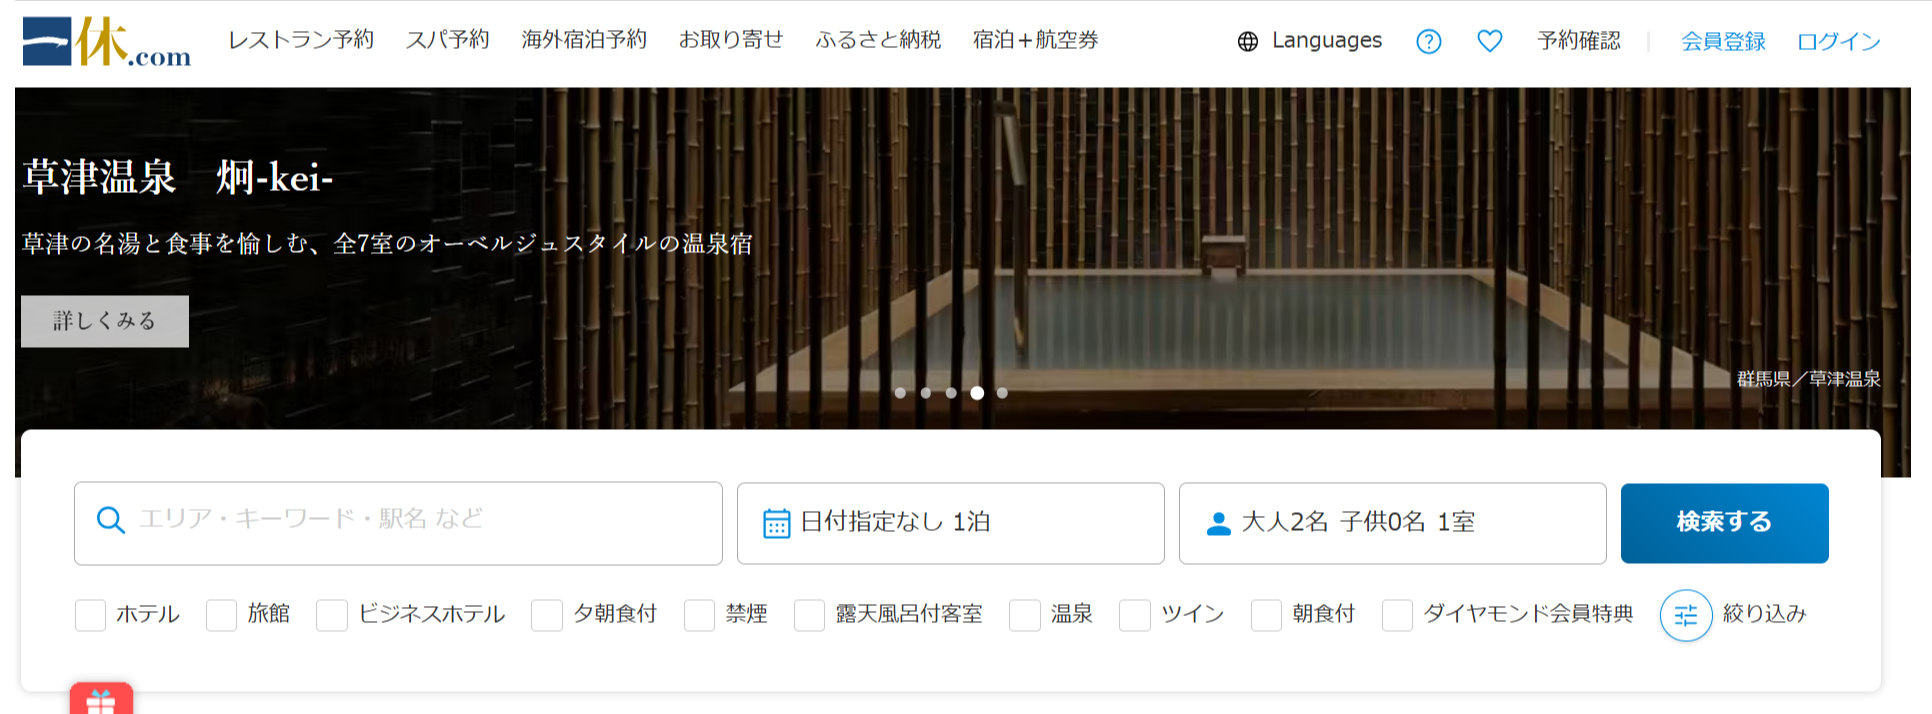Click the person icon in guests field
Viewport: 1932px width, 714px height.
(x=1219, y=523)
